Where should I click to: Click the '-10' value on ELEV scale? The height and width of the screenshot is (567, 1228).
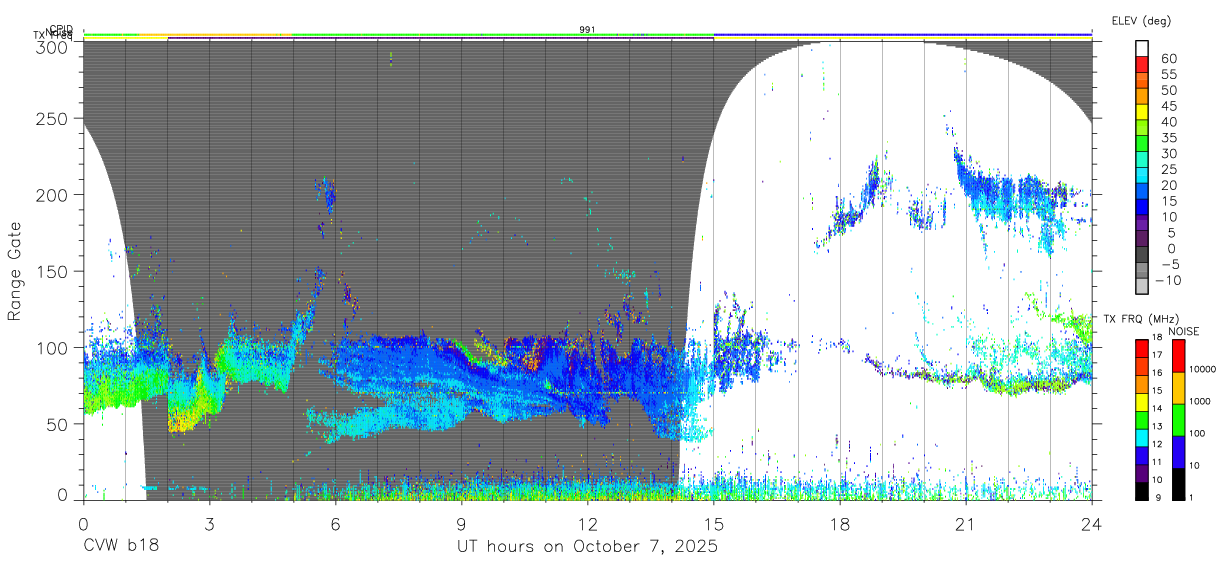(x=1168, y=280)
